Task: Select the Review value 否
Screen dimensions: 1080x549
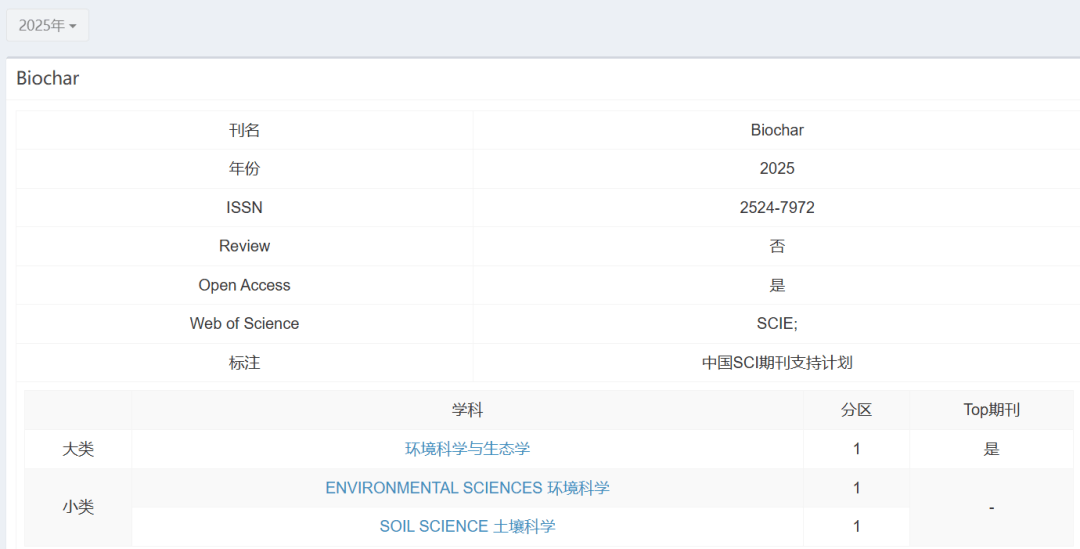Action: click(x=777, y=247)
